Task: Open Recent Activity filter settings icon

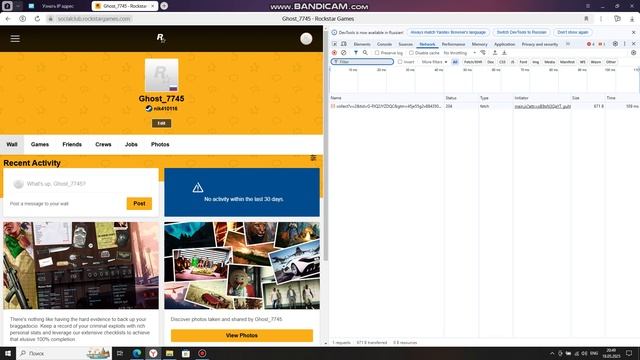Action: tap(313, 158)
